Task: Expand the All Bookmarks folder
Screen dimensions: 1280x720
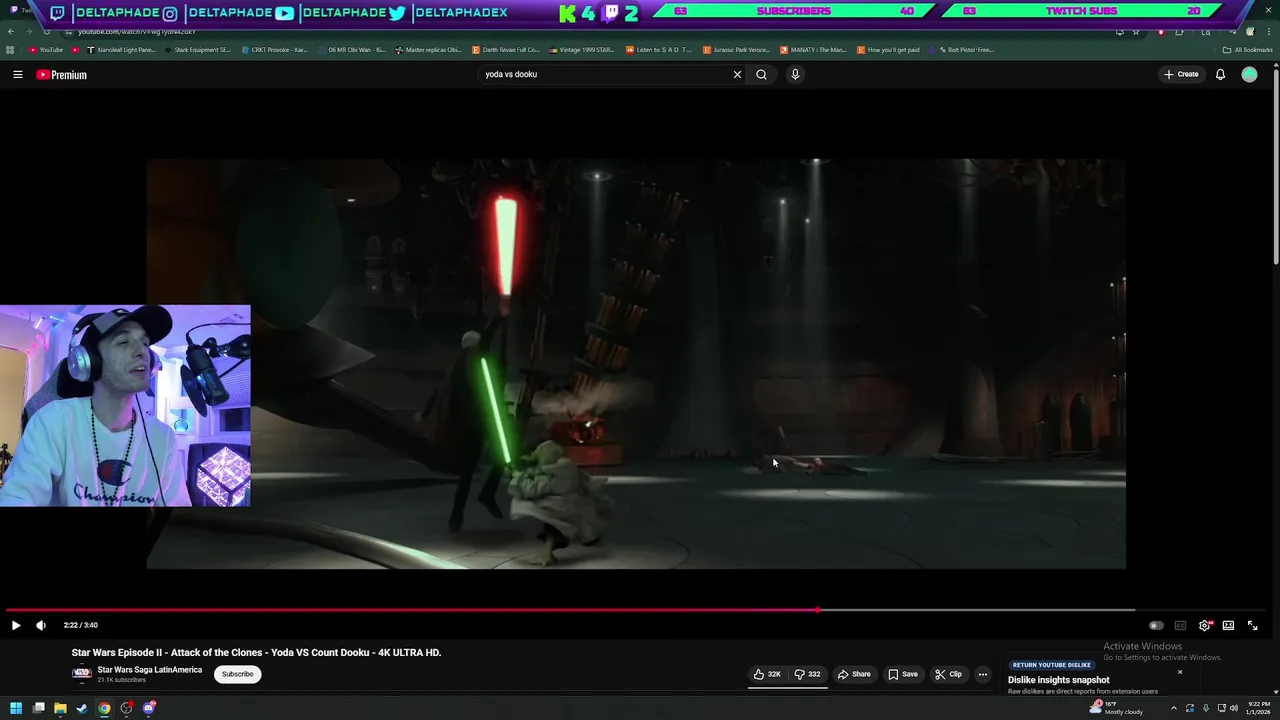Action: coord(1247,50)
